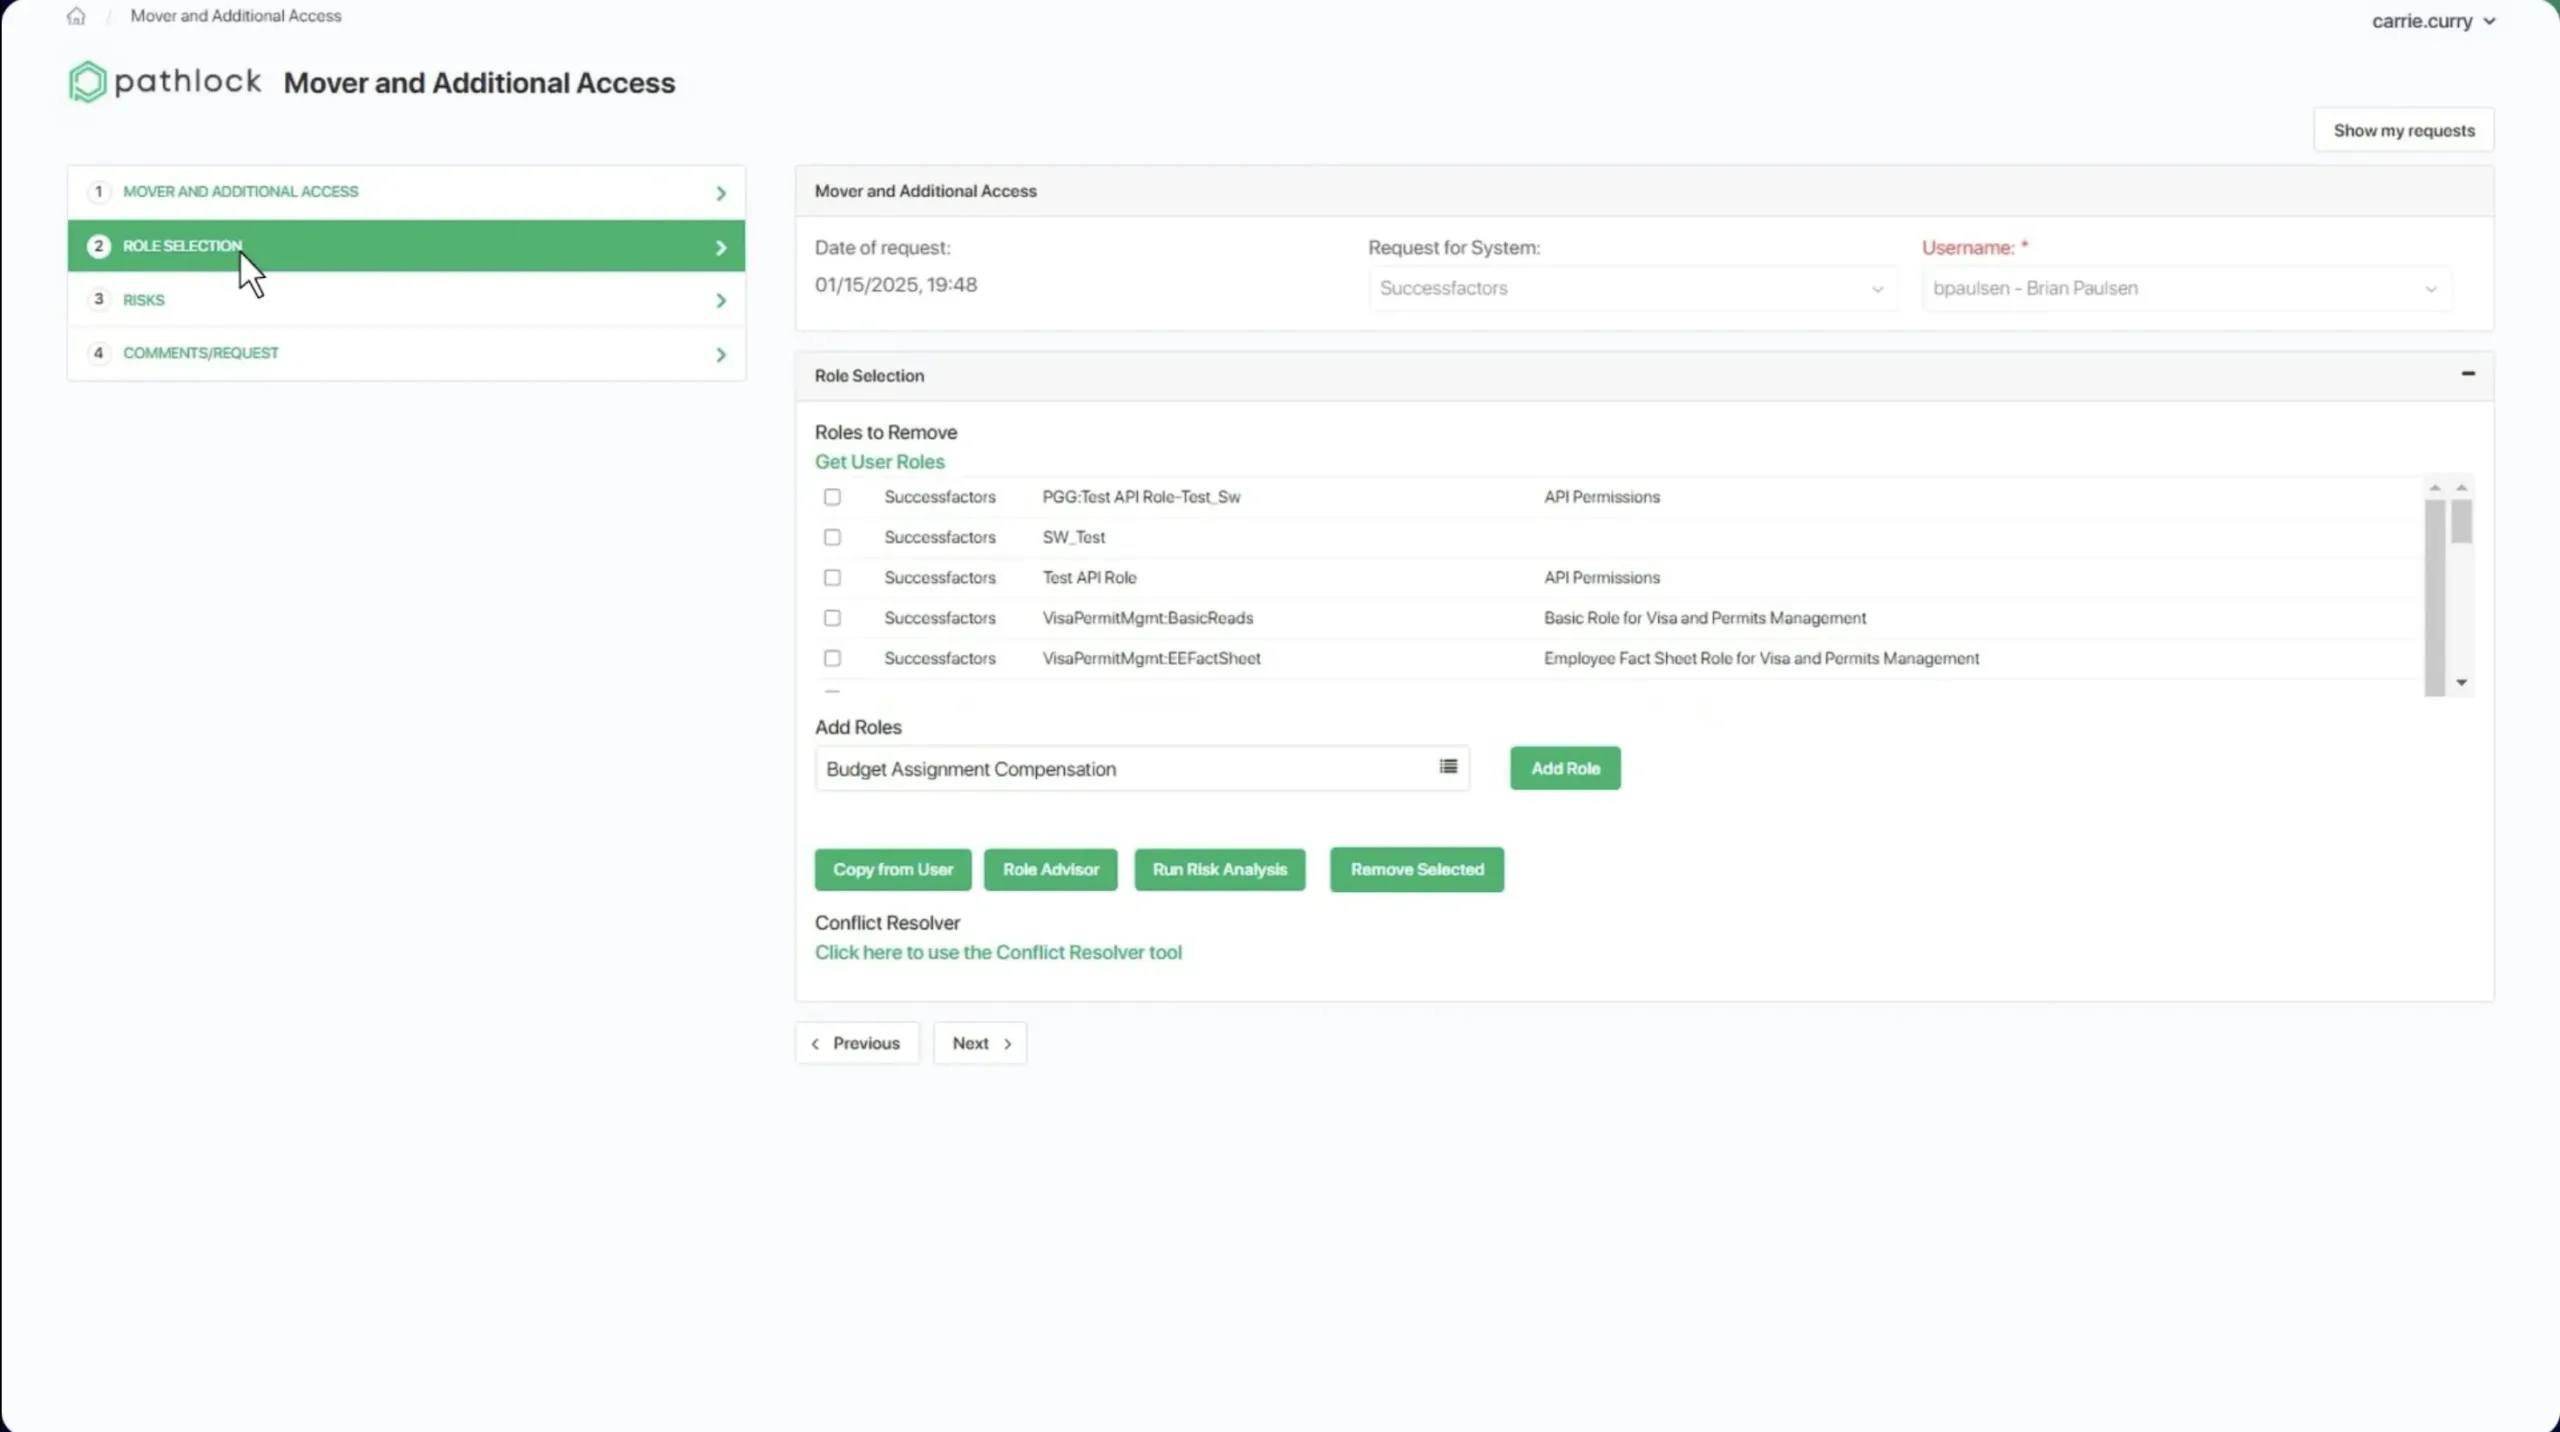Viewport: 2560px width, 1432px height.
Task: Select the VisaPermitMgmt:BasicReads role checkbox
Action: pyautogui.click(x=832, y=618)
